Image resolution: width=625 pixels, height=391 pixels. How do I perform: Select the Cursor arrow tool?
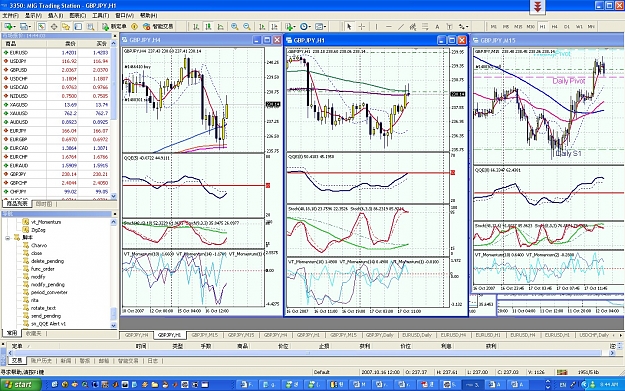click(349, 26)
